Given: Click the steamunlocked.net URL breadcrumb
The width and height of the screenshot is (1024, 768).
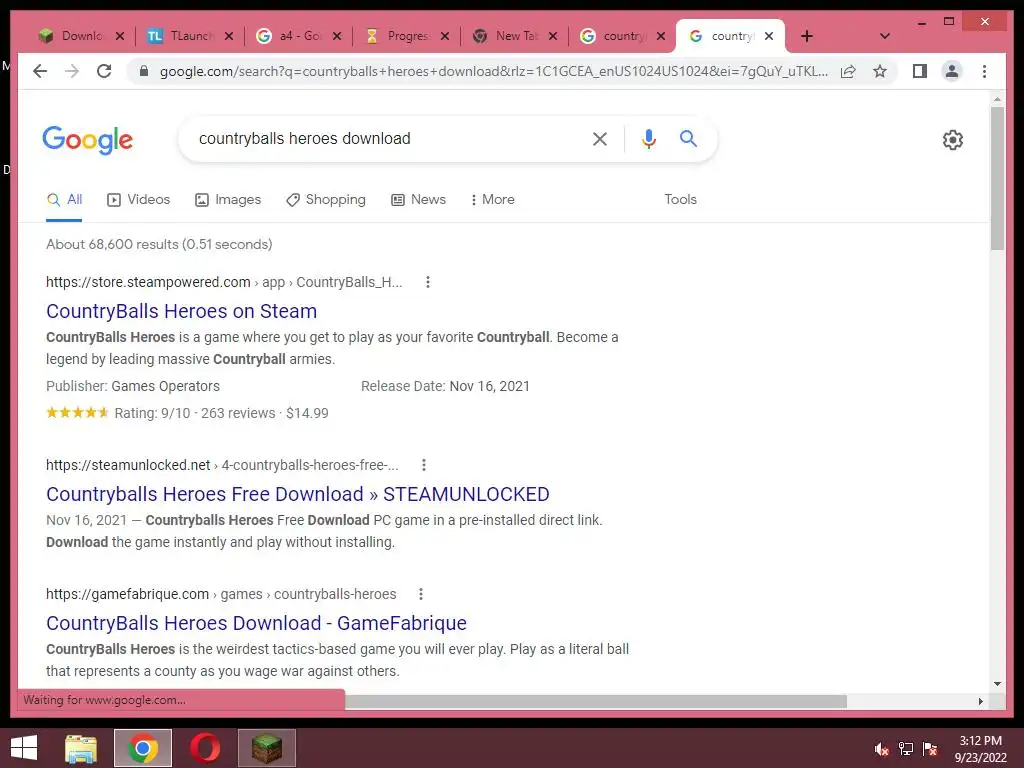Looking at the screenshot, I should (222, 465).
